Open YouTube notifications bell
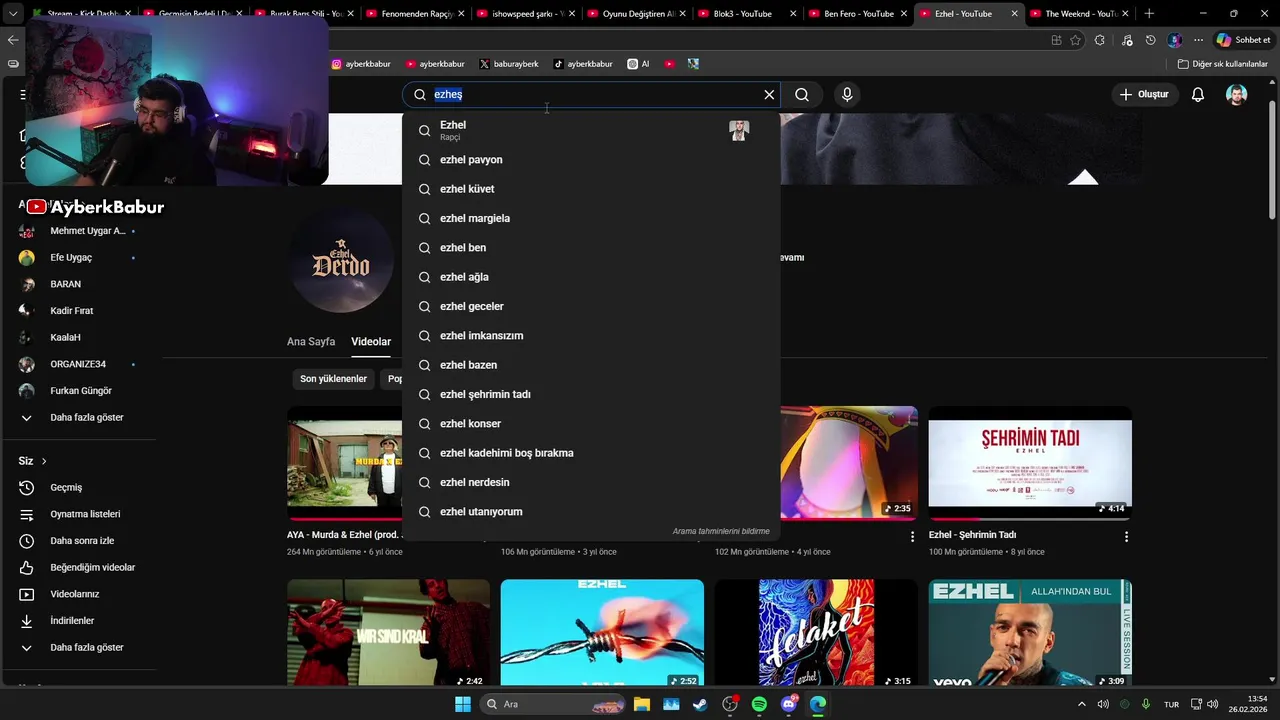The image size is (1280, 720). [x=1198, y=94]
